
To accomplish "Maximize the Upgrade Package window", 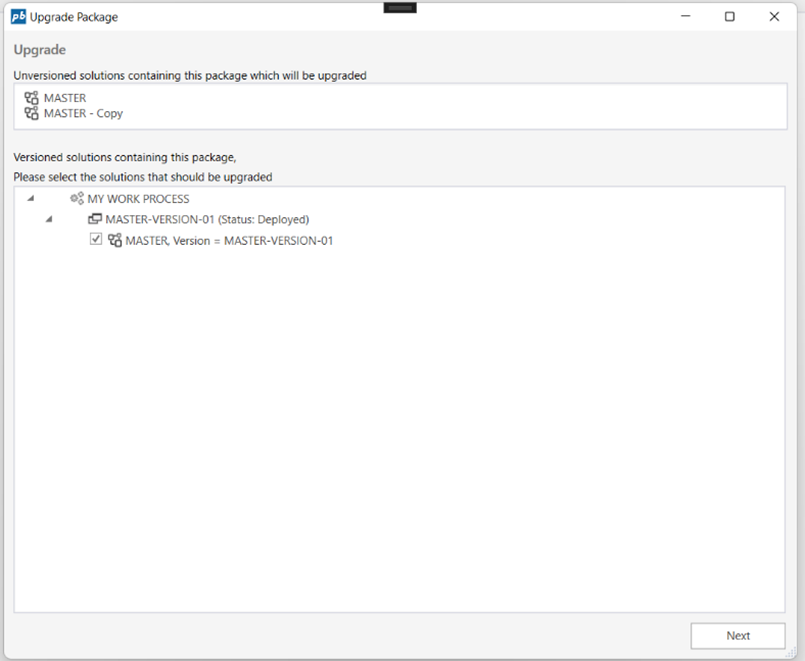I will click(x=730, y=16).
